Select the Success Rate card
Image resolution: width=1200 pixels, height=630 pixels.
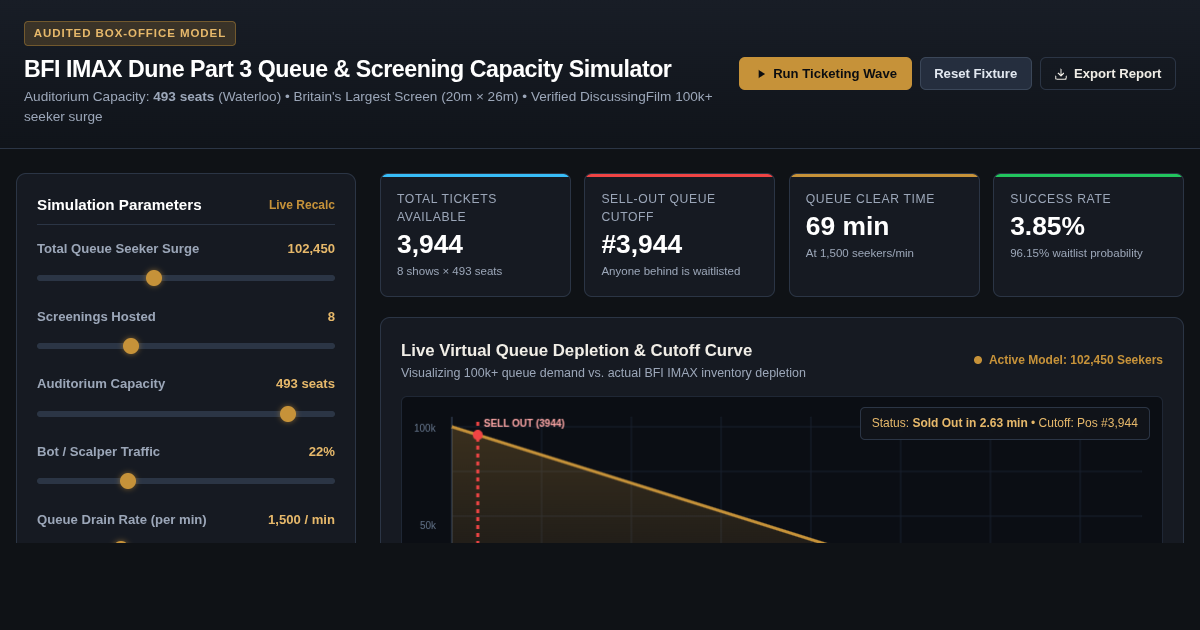(x=1088, y=235)
